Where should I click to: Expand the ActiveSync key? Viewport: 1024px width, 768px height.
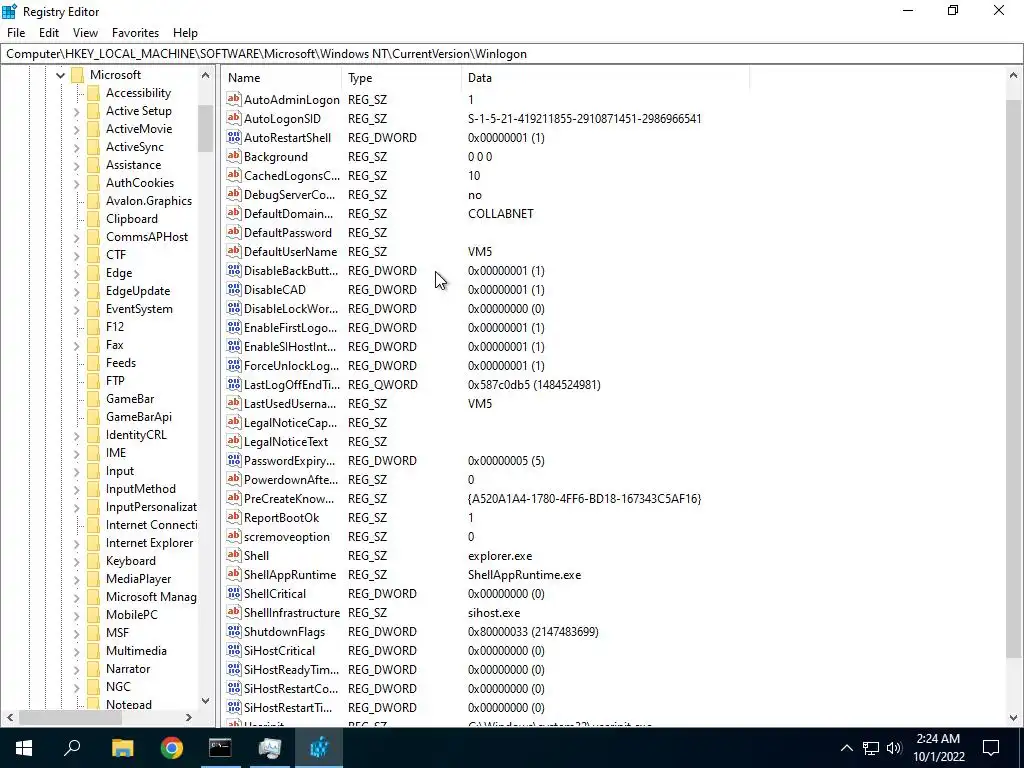(x=76, y=147)
